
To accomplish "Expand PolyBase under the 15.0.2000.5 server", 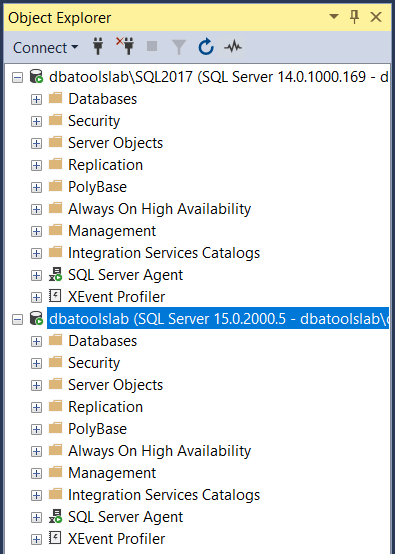I will tap(36, 429).
